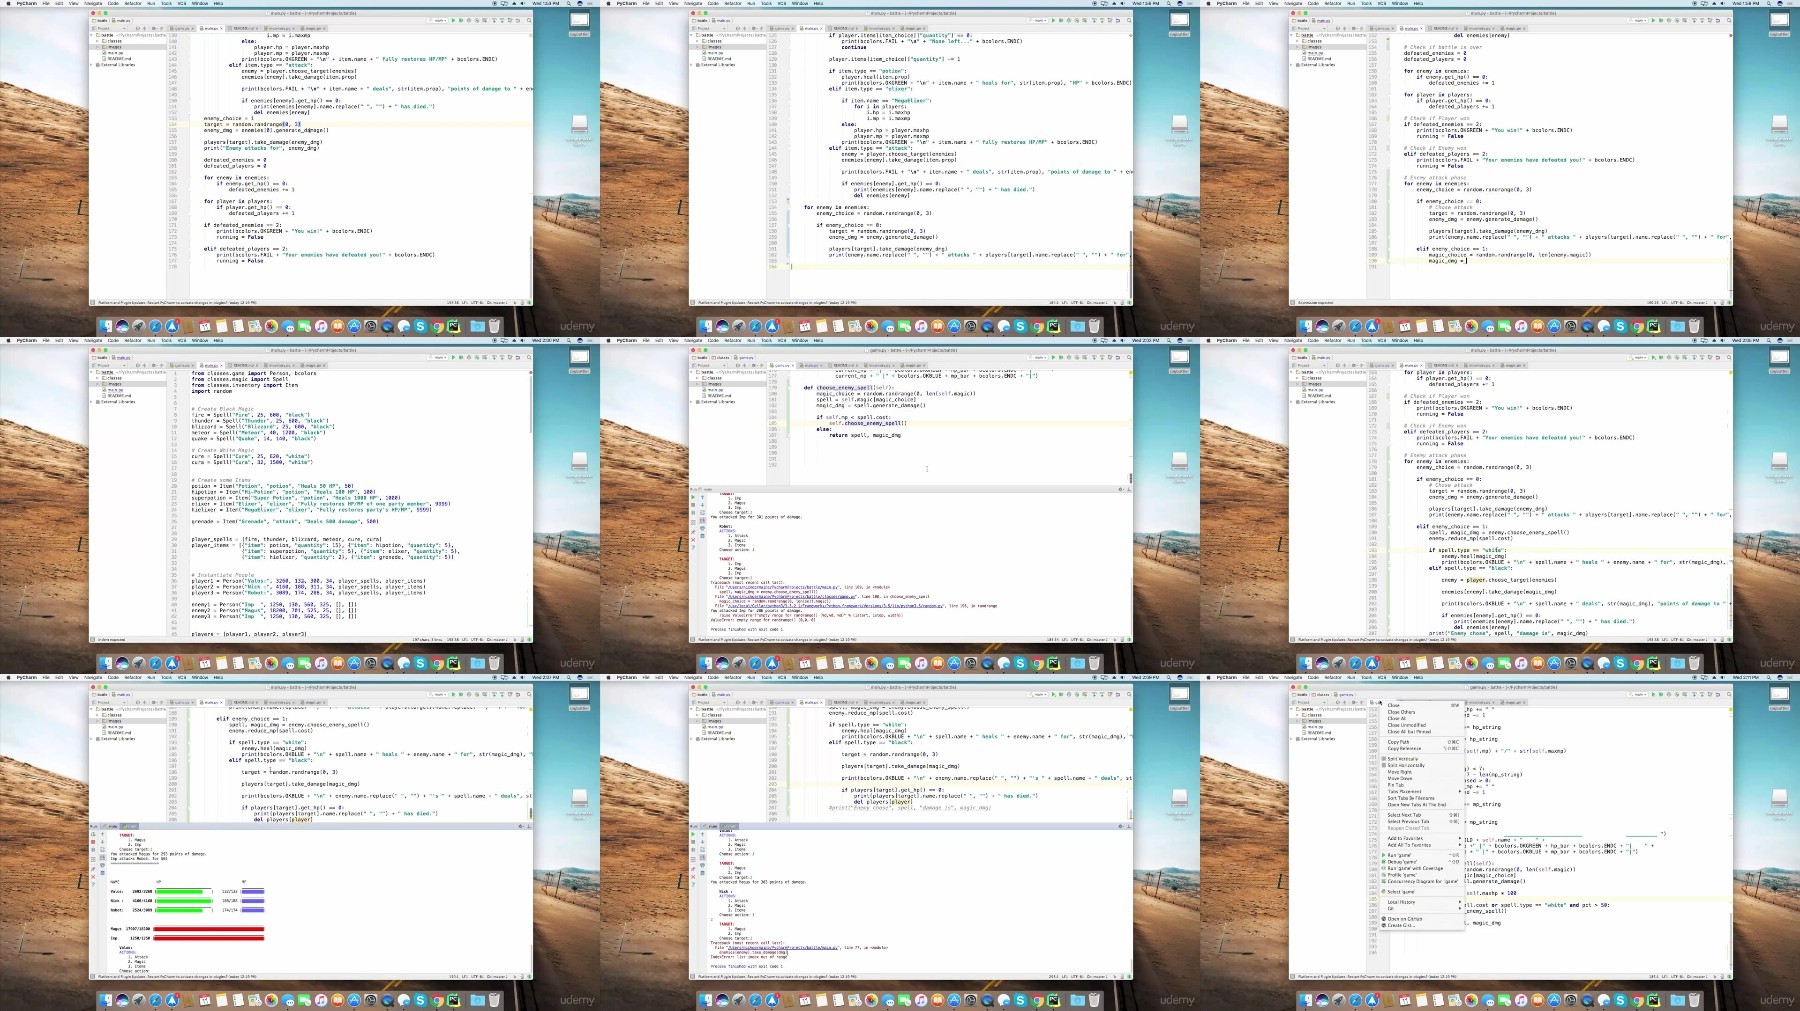Choose "Move Right" in the tab context menu
1800x1011 pixels.
1422,772
